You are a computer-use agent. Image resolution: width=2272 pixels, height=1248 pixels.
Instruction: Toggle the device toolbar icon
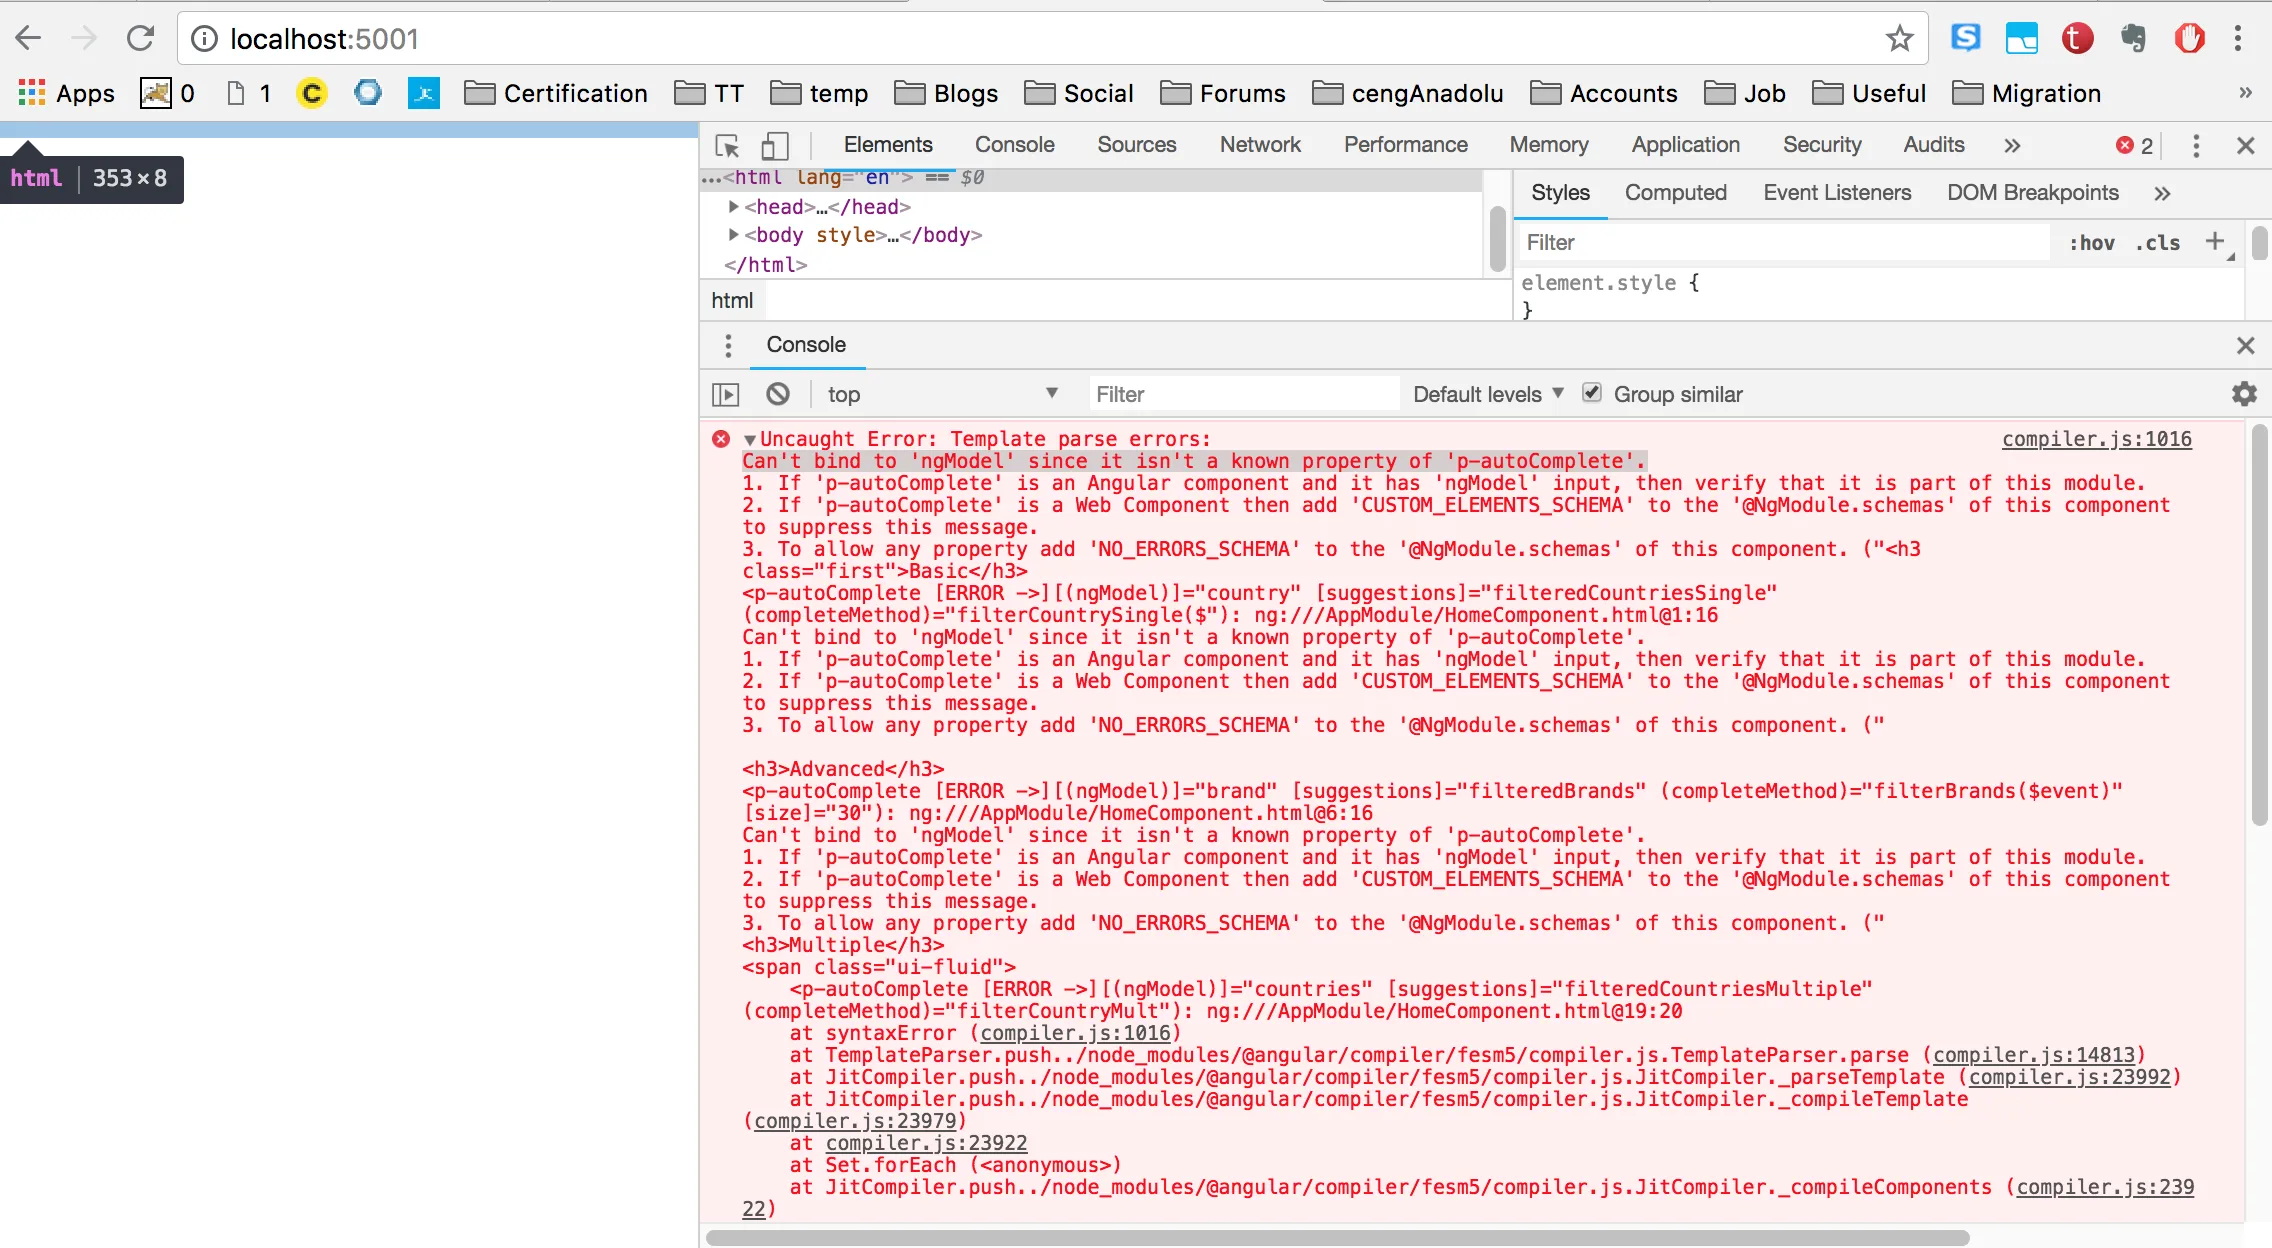tap(775, 146)
